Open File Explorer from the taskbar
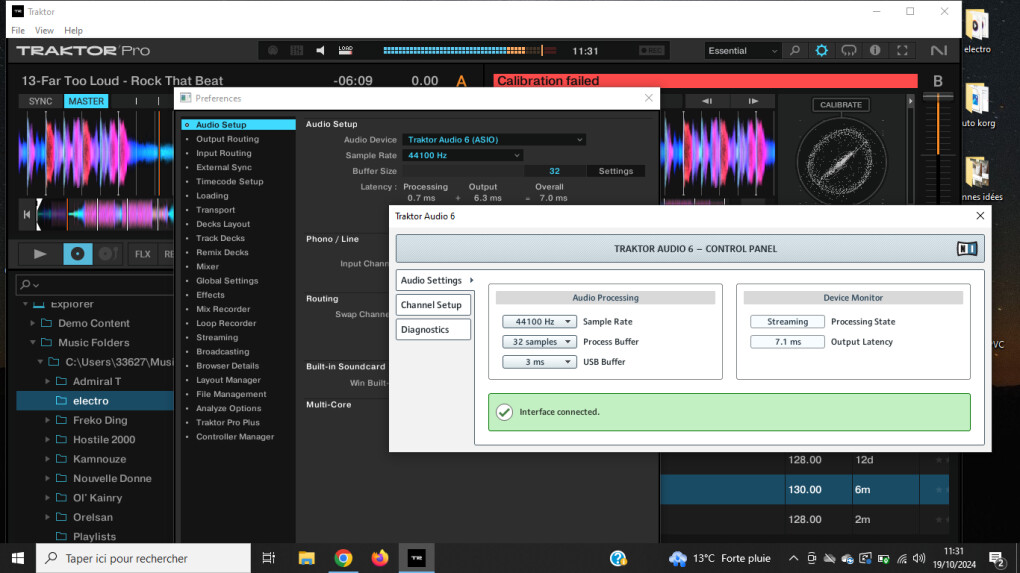 pyautogui.click(x=306, y=558)
